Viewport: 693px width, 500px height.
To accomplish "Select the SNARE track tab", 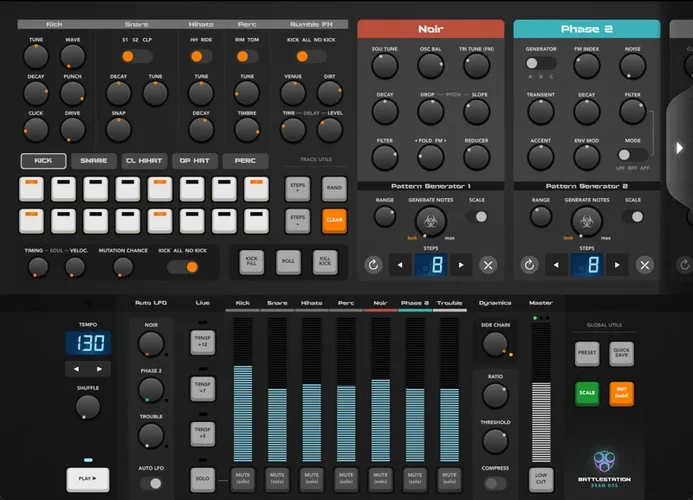I will pyautogui.click(x=93, y=160).
